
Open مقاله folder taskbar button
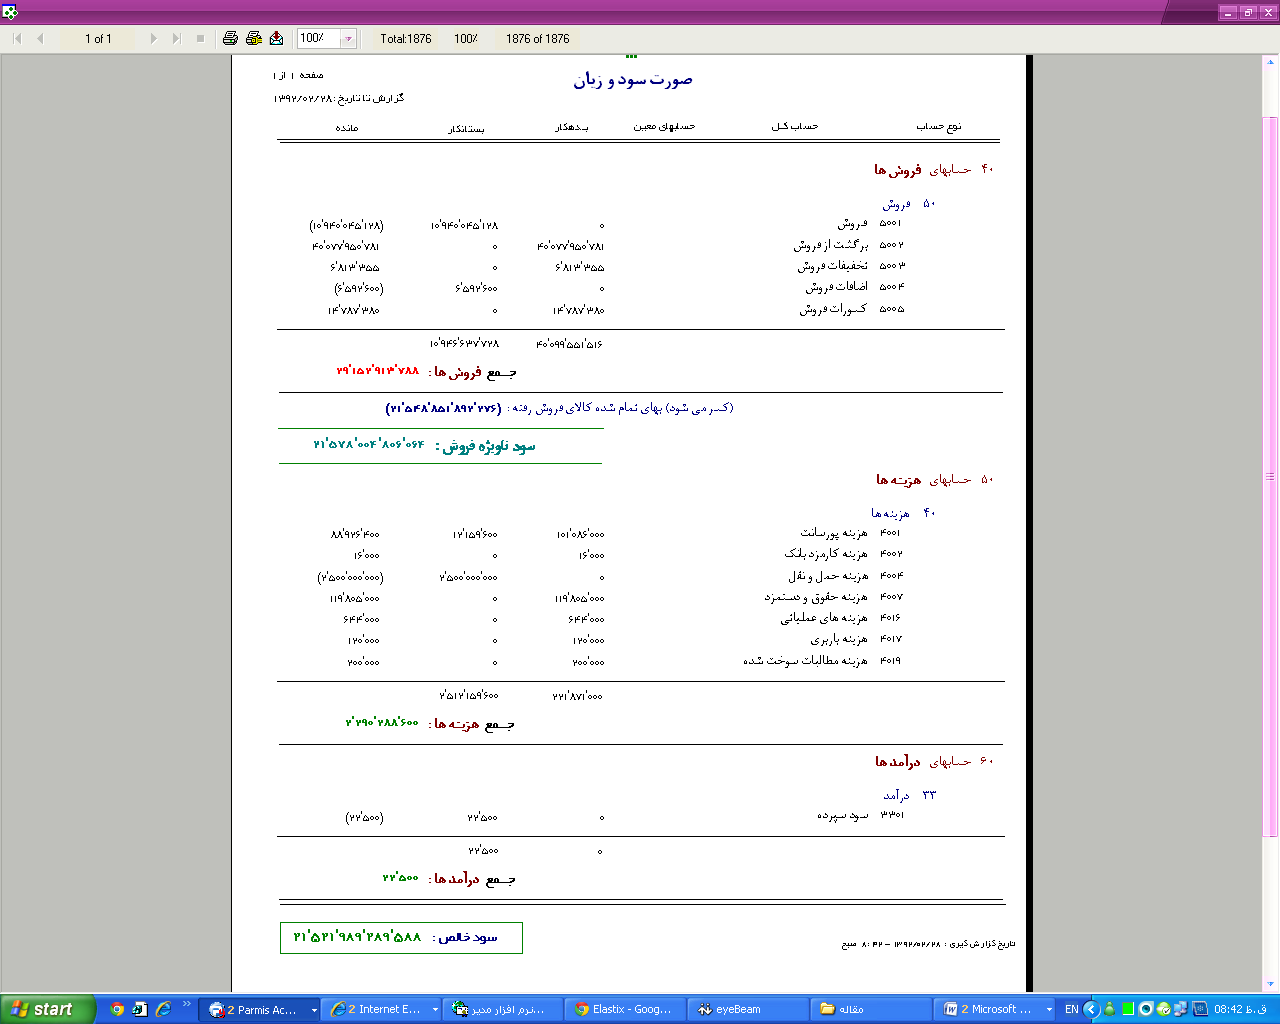pos(870,1010)
